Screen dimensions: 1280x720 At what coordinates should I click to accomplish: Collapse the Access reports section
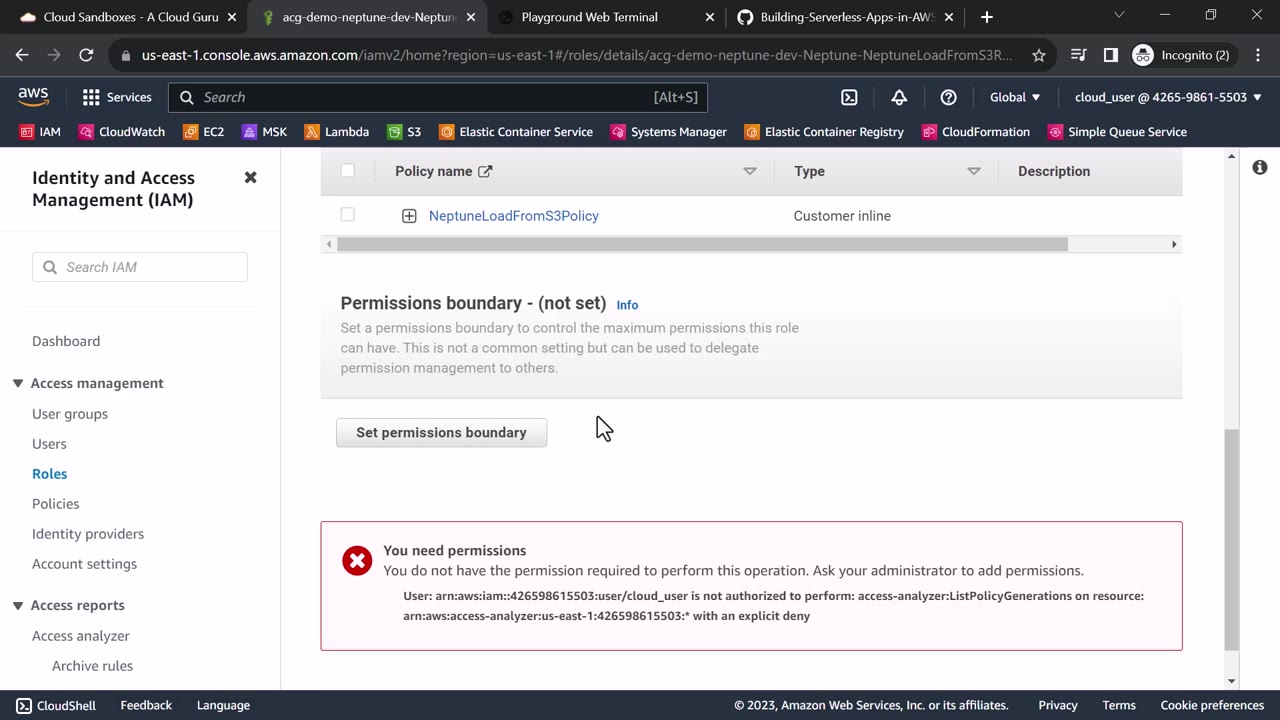pos(18,605)
